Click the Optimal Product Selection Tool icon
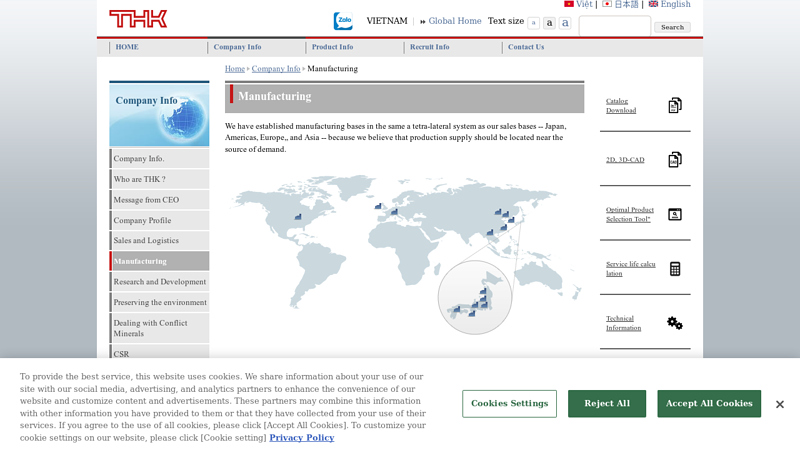The image size is (800, 450). tap(674, 214)
